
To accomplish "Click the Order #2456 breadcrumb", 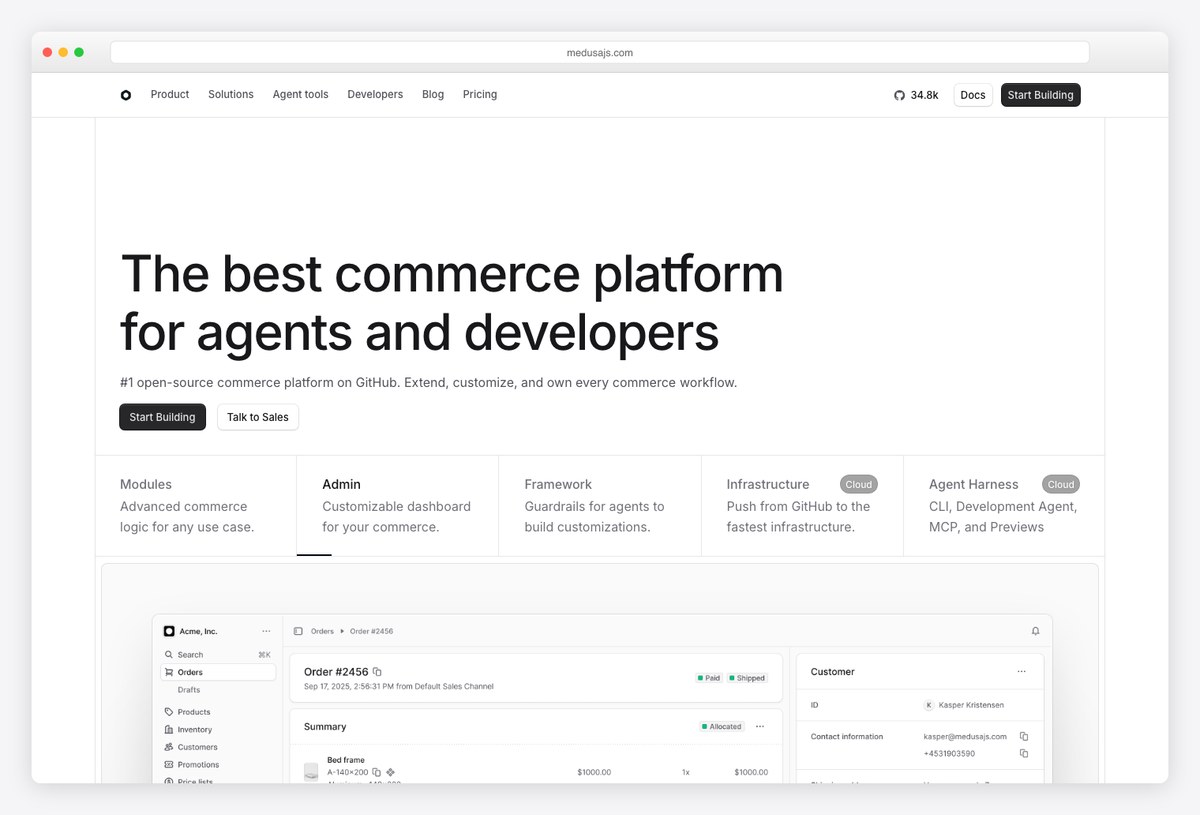I will coord(371,631).
